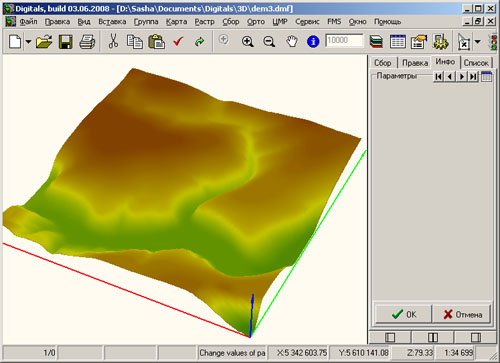This screenshot has width=500, height=363.
Task: Open file using the folder icon
Action: (x=44, y=42)
